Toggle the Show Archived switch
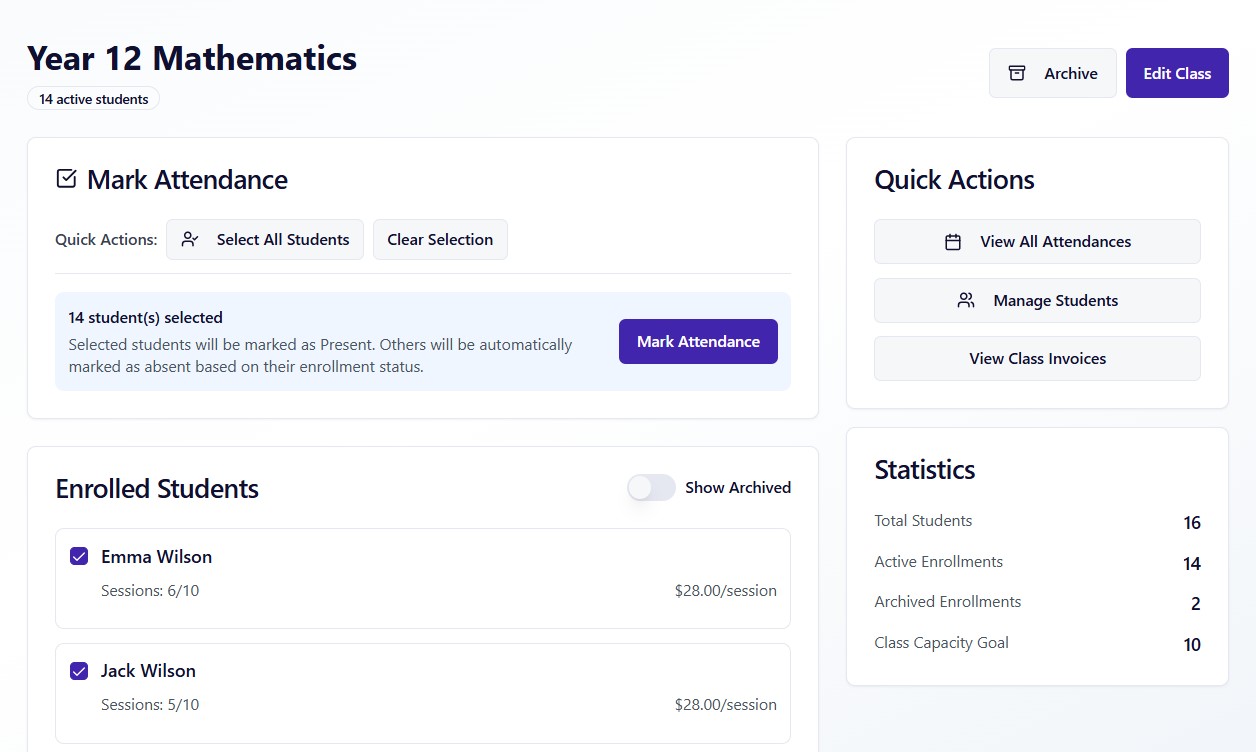 pos(651,487)
